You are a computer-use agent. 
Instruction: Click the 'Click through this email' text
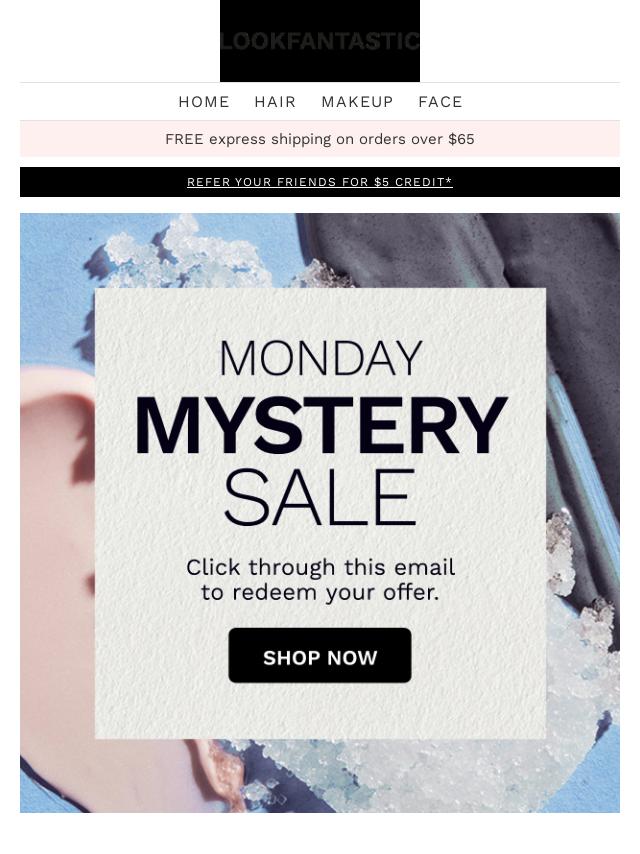pos(320,567)
